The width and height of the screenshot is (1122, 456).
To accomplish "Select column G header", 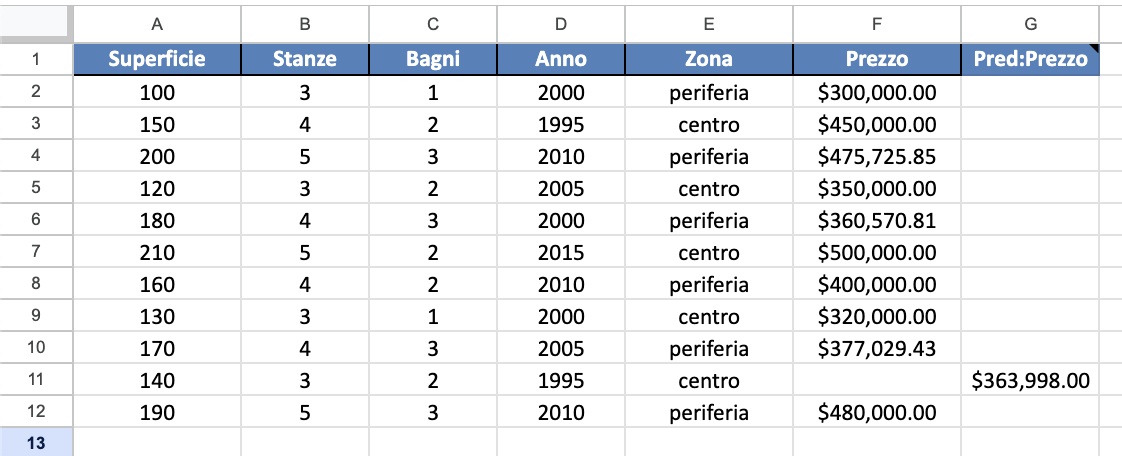I will pos(1030,24).
